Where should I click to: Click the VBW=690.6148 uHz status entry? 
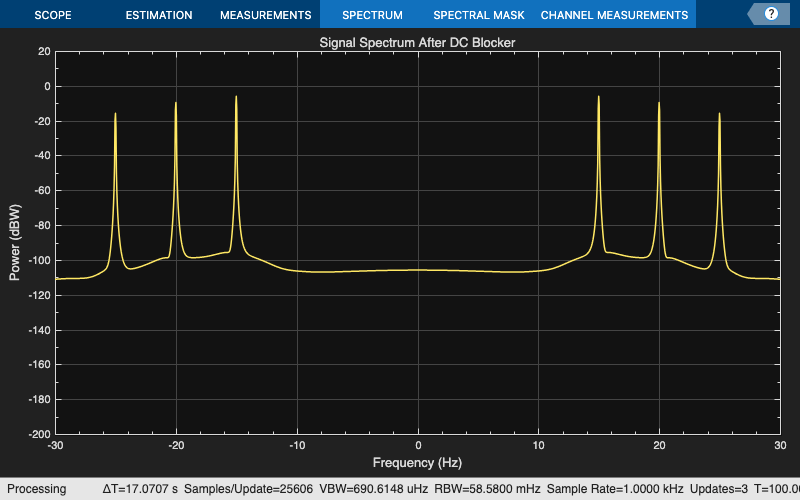[x=373, y=489]
